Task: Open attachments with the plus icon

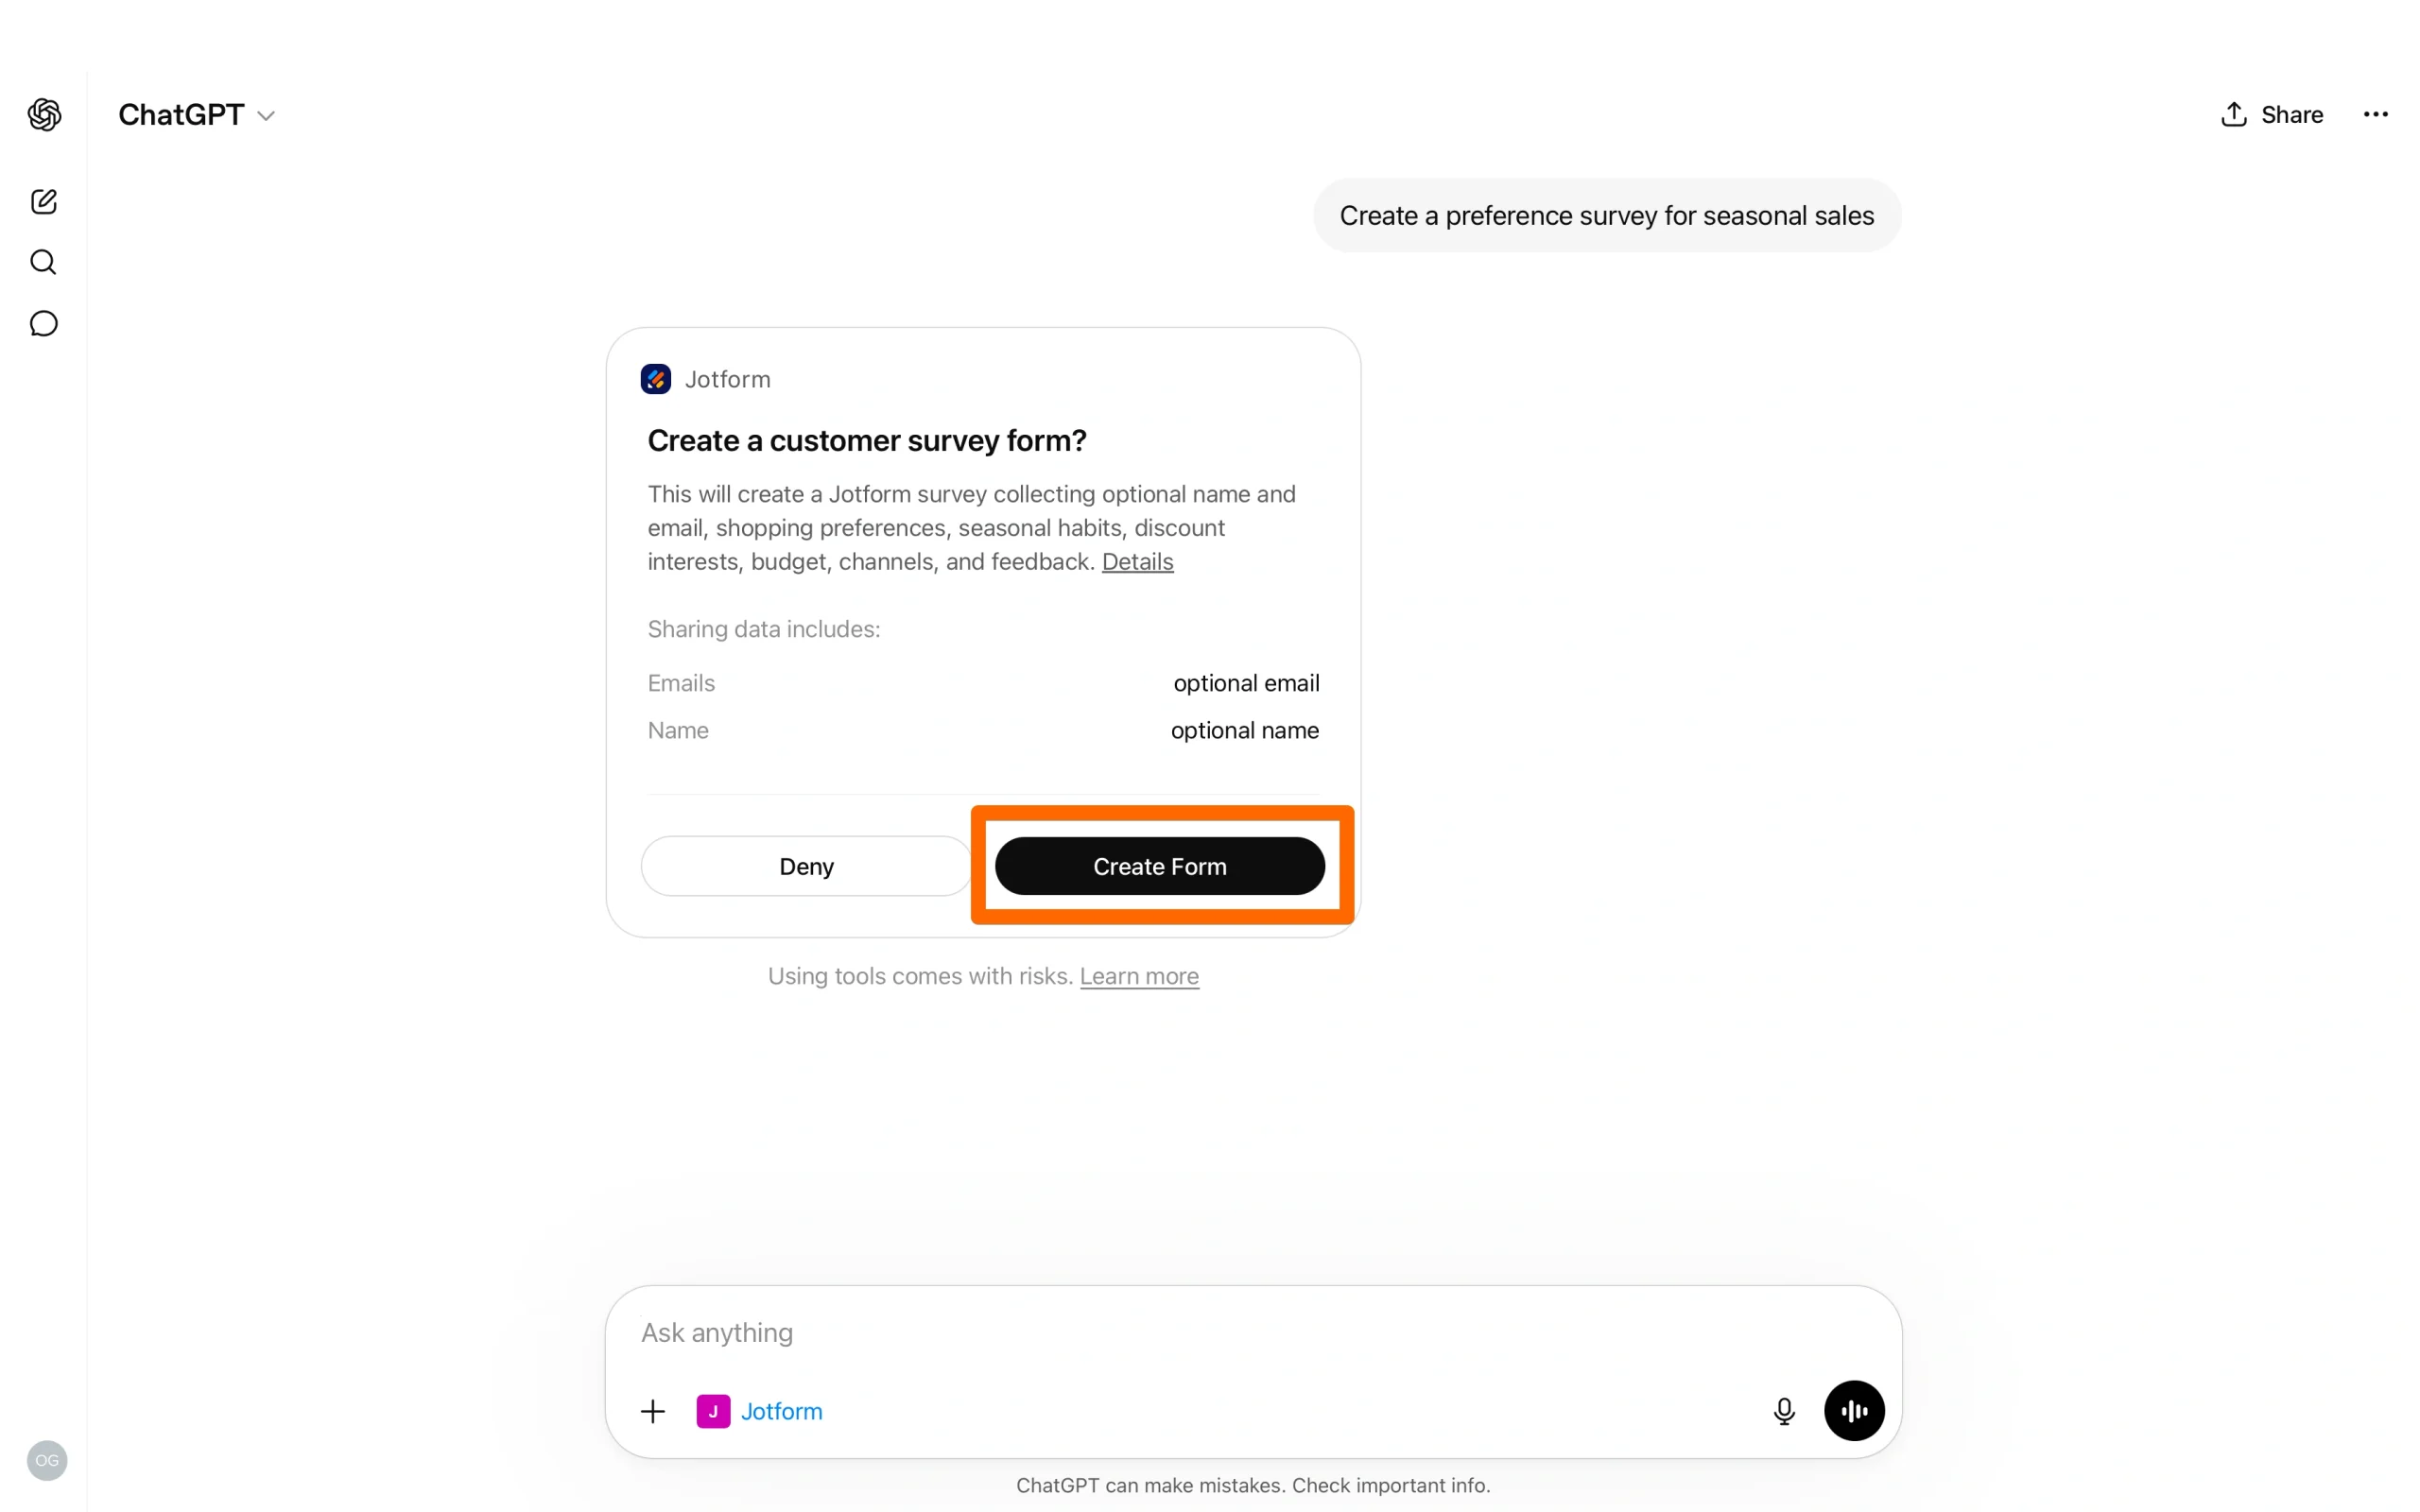Action: tap(653, 1410)
